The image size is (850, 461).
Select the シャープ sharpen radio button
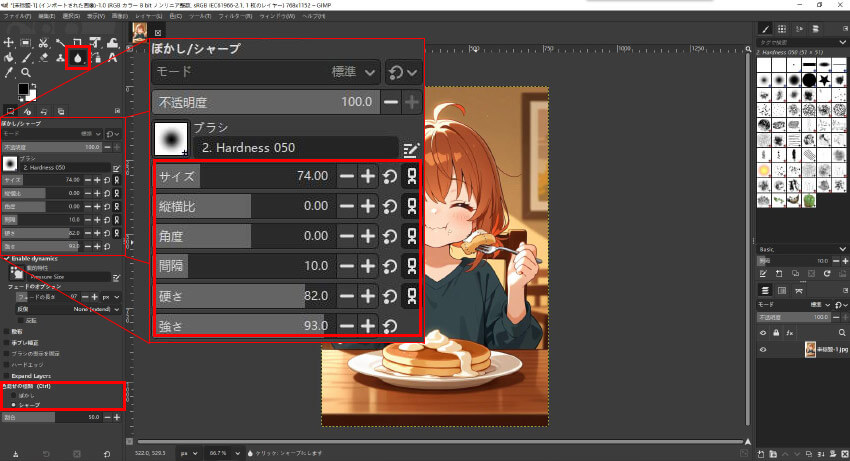pos(14,405)
